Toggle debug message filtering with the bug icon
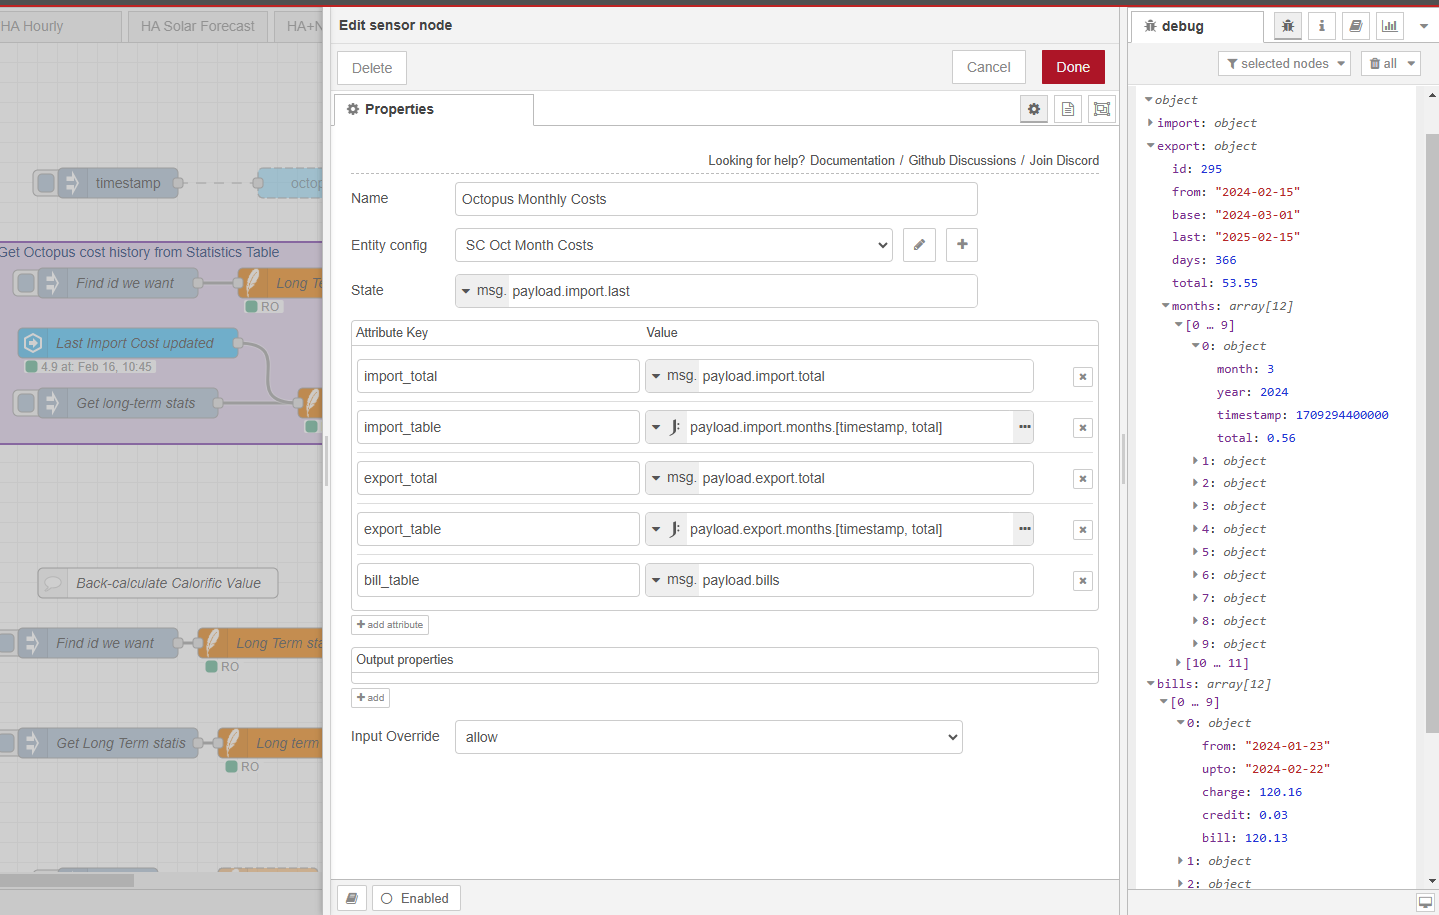The height and width of the screenshot is (915, 1439). [x=1287, y=25]
